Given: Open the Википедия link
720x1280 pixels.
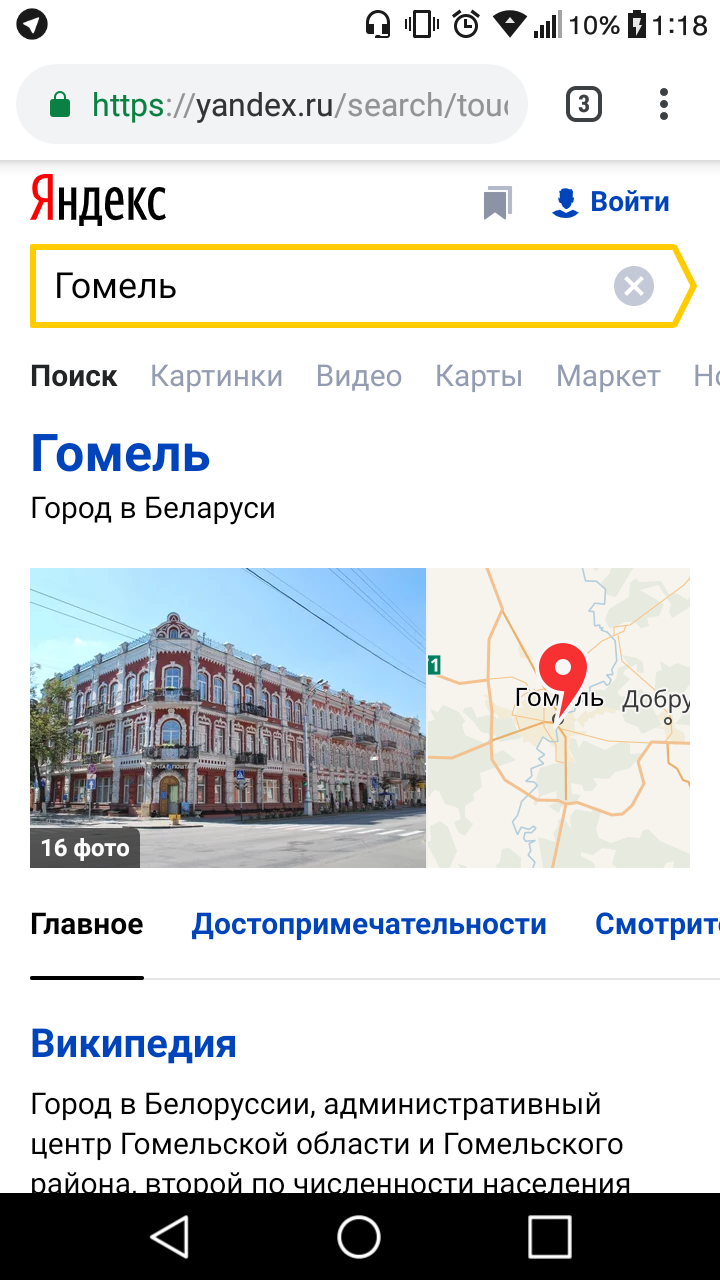Looking at the screenshot, I should (x=133, y=1043).
